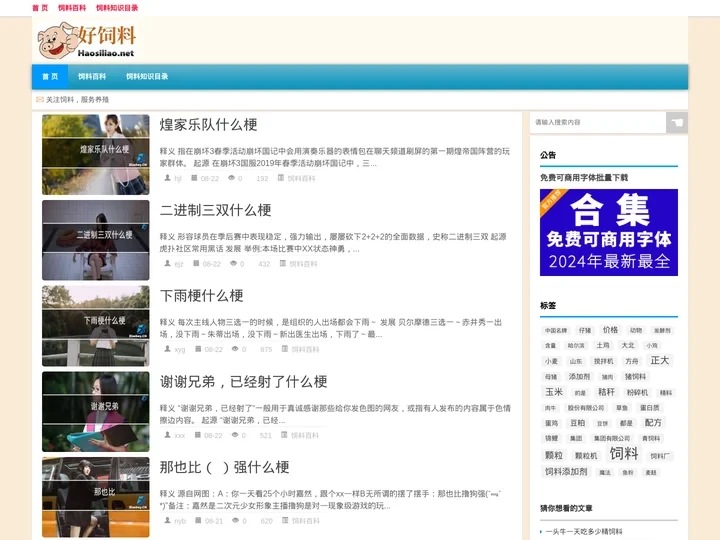Select the 饲料厂 tag
The image size is (720, 540).
pyautogui.click(x=660, y=456)
